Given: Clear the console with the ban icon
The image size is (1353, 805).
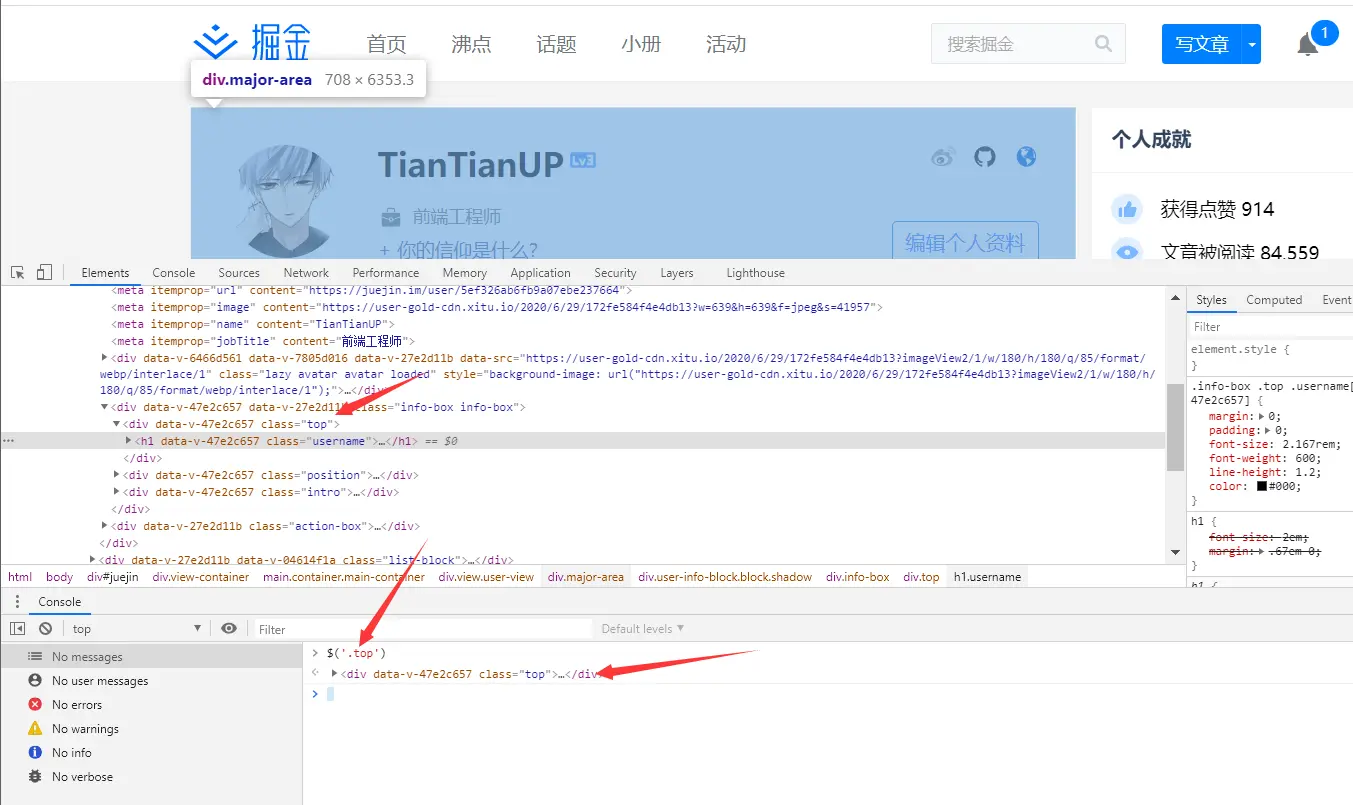Looking at the screenshot, I should (x=45, y=629).
